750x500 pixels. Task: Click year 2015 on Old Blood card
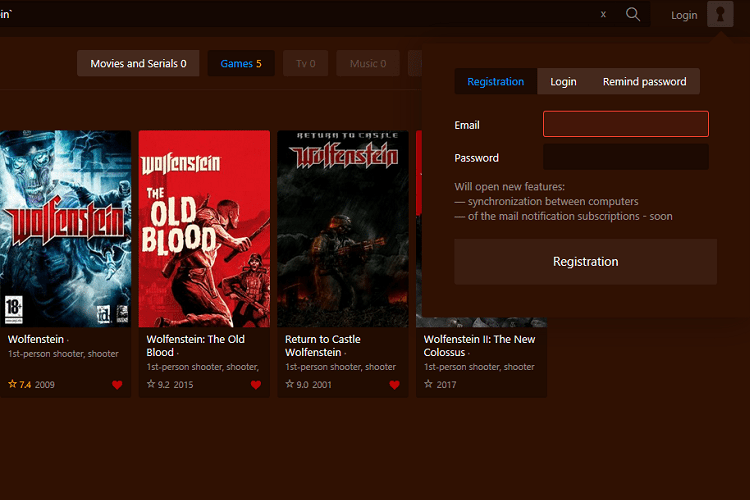183,385
